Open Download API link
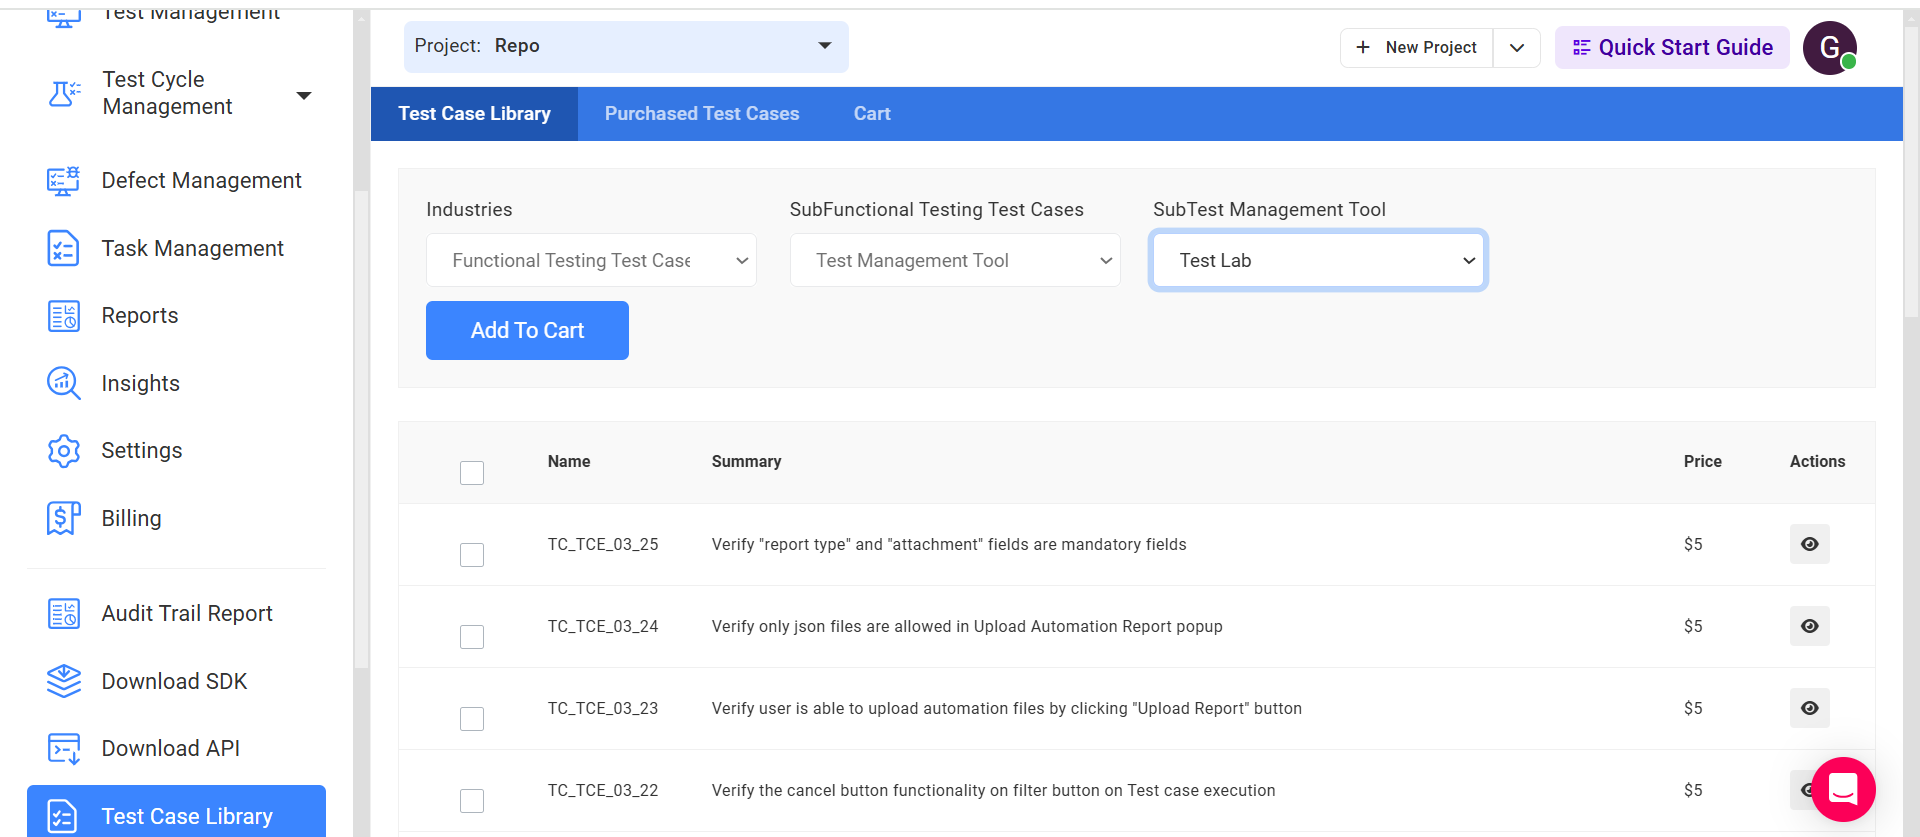The width and height of the screenshot is (1920, 837). (x=171, y=748)
